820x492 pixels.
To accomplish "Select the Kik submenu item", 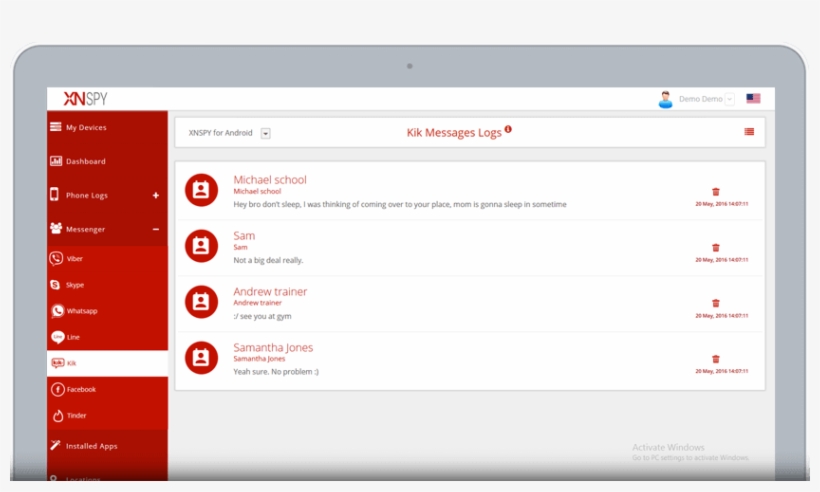I will coord(107,363).
